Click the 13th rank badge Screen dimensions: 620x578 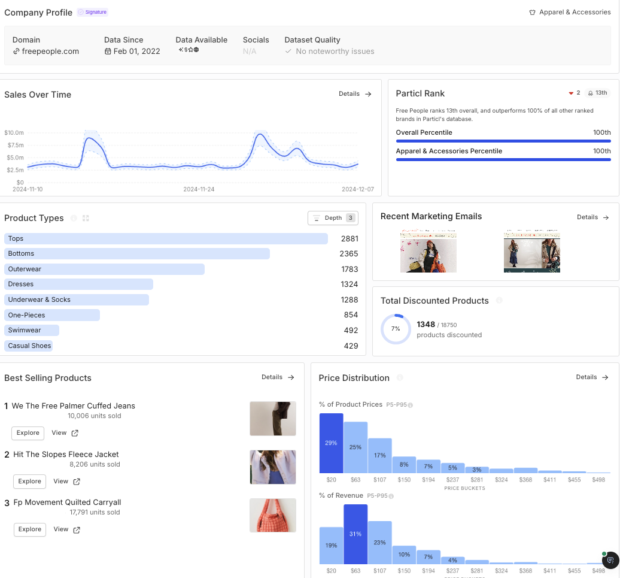[597, 93]
